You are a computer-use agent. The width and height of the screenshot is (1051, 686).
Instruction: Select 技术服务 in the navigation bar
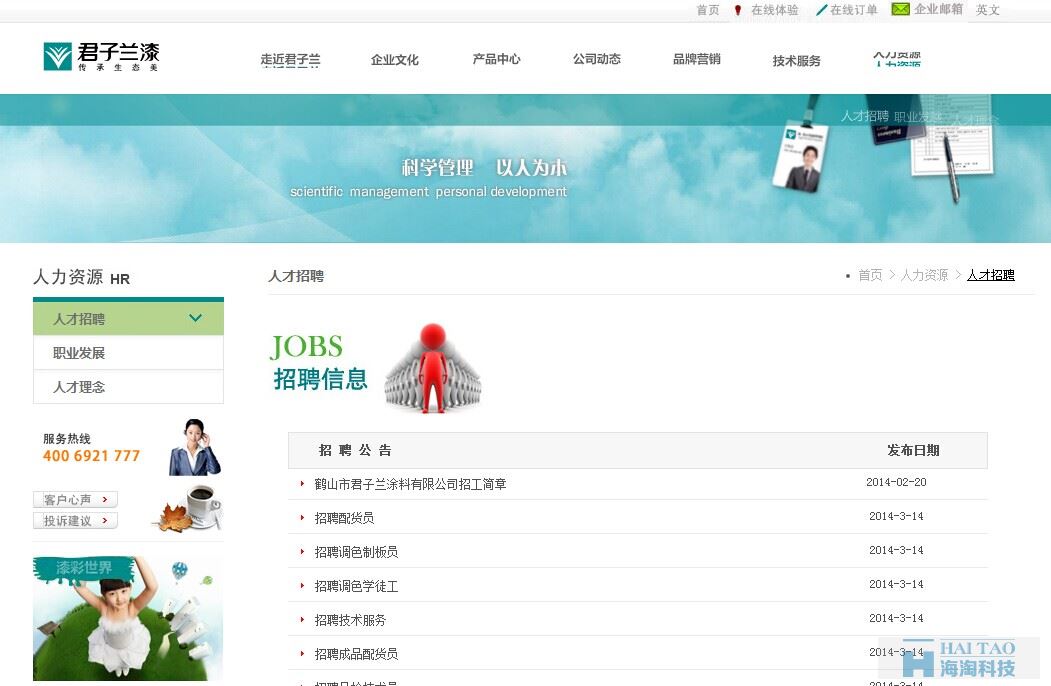point(796,61)
